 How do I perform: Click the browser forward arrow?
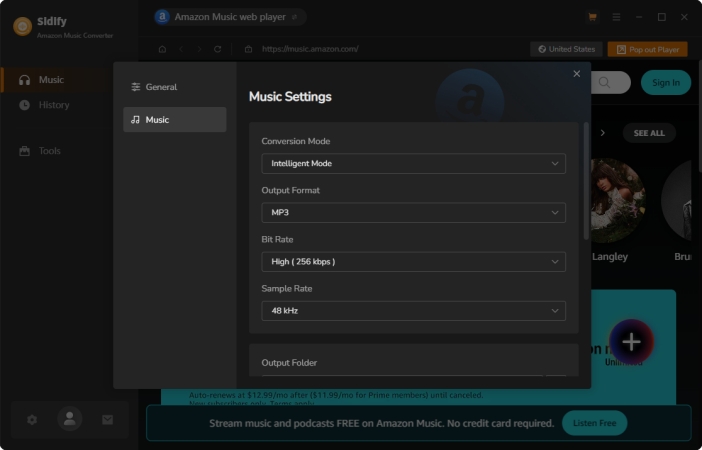(199, 49)
